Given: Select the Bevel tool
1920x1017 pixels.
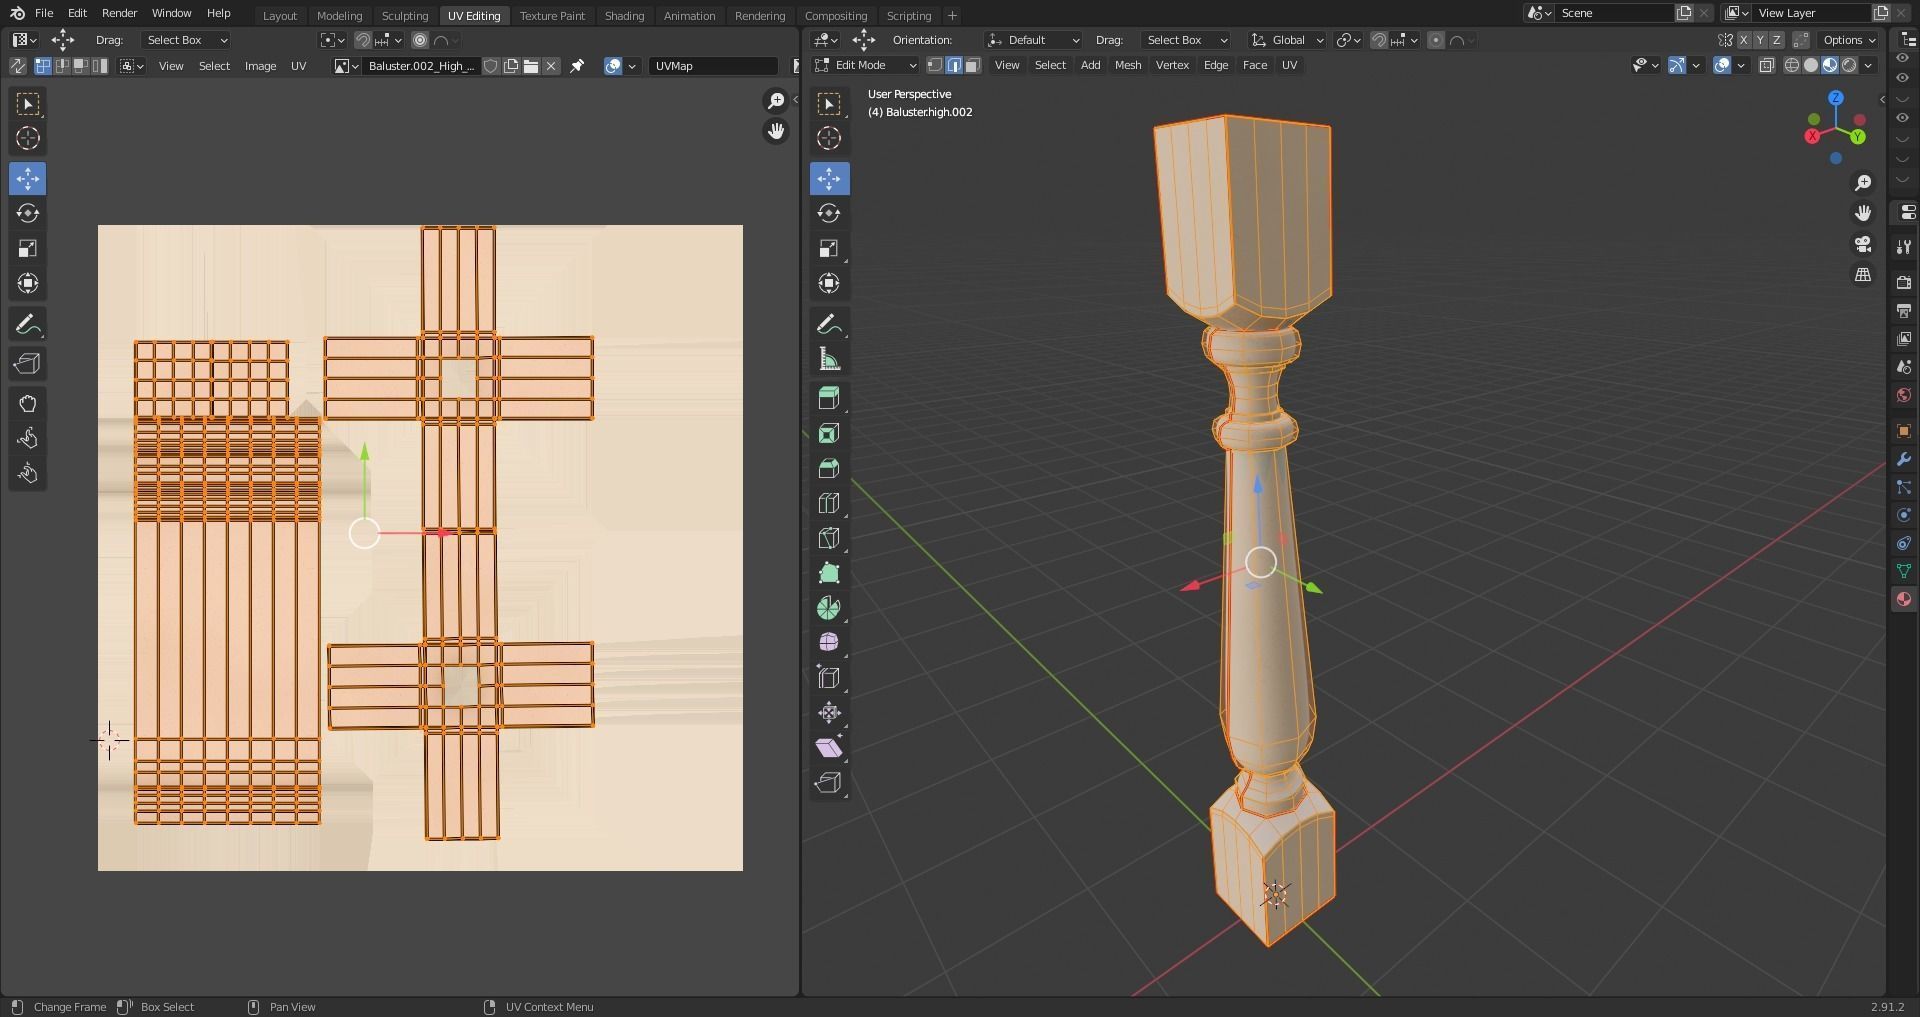Looking at the screenshot, I should click(x=829, y=468).
